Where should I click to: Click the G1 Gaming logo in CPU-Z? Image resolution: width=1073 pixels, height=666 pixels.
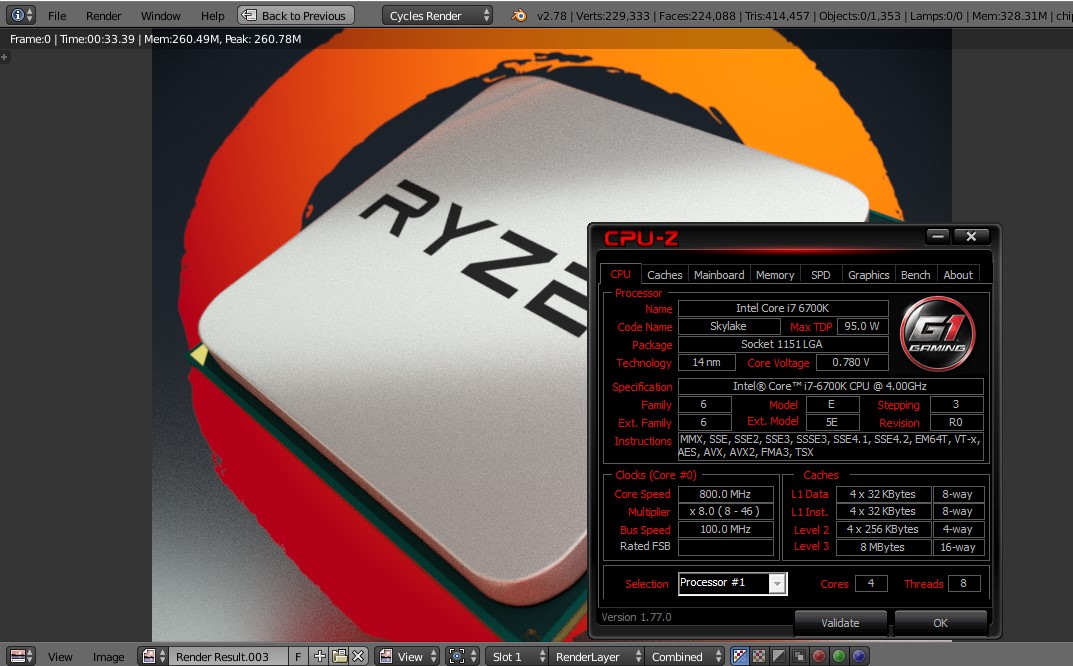click(938, 334)
